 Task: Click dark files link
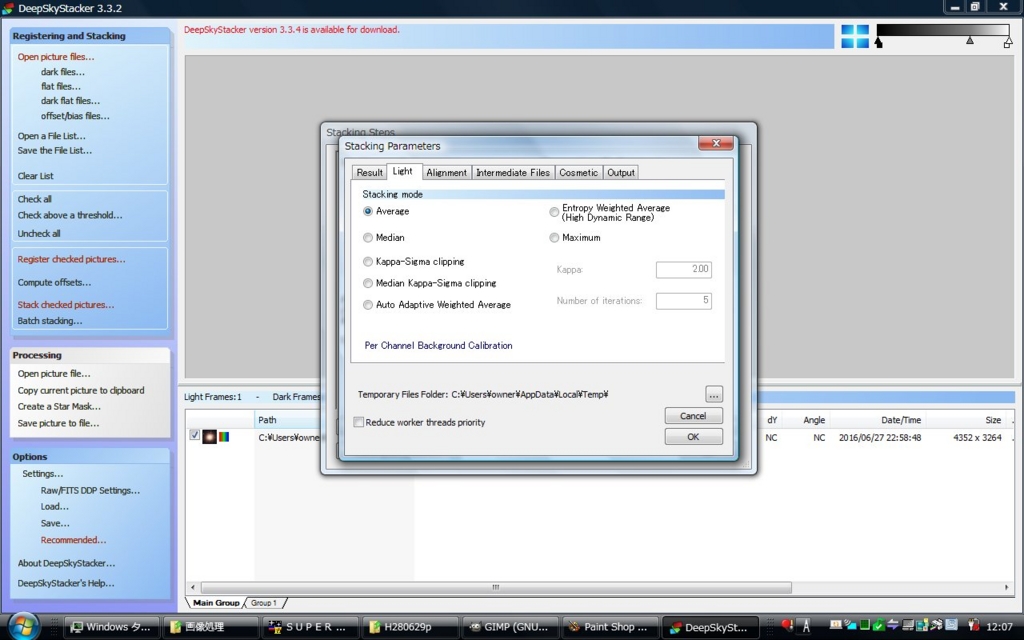point(63,72)
